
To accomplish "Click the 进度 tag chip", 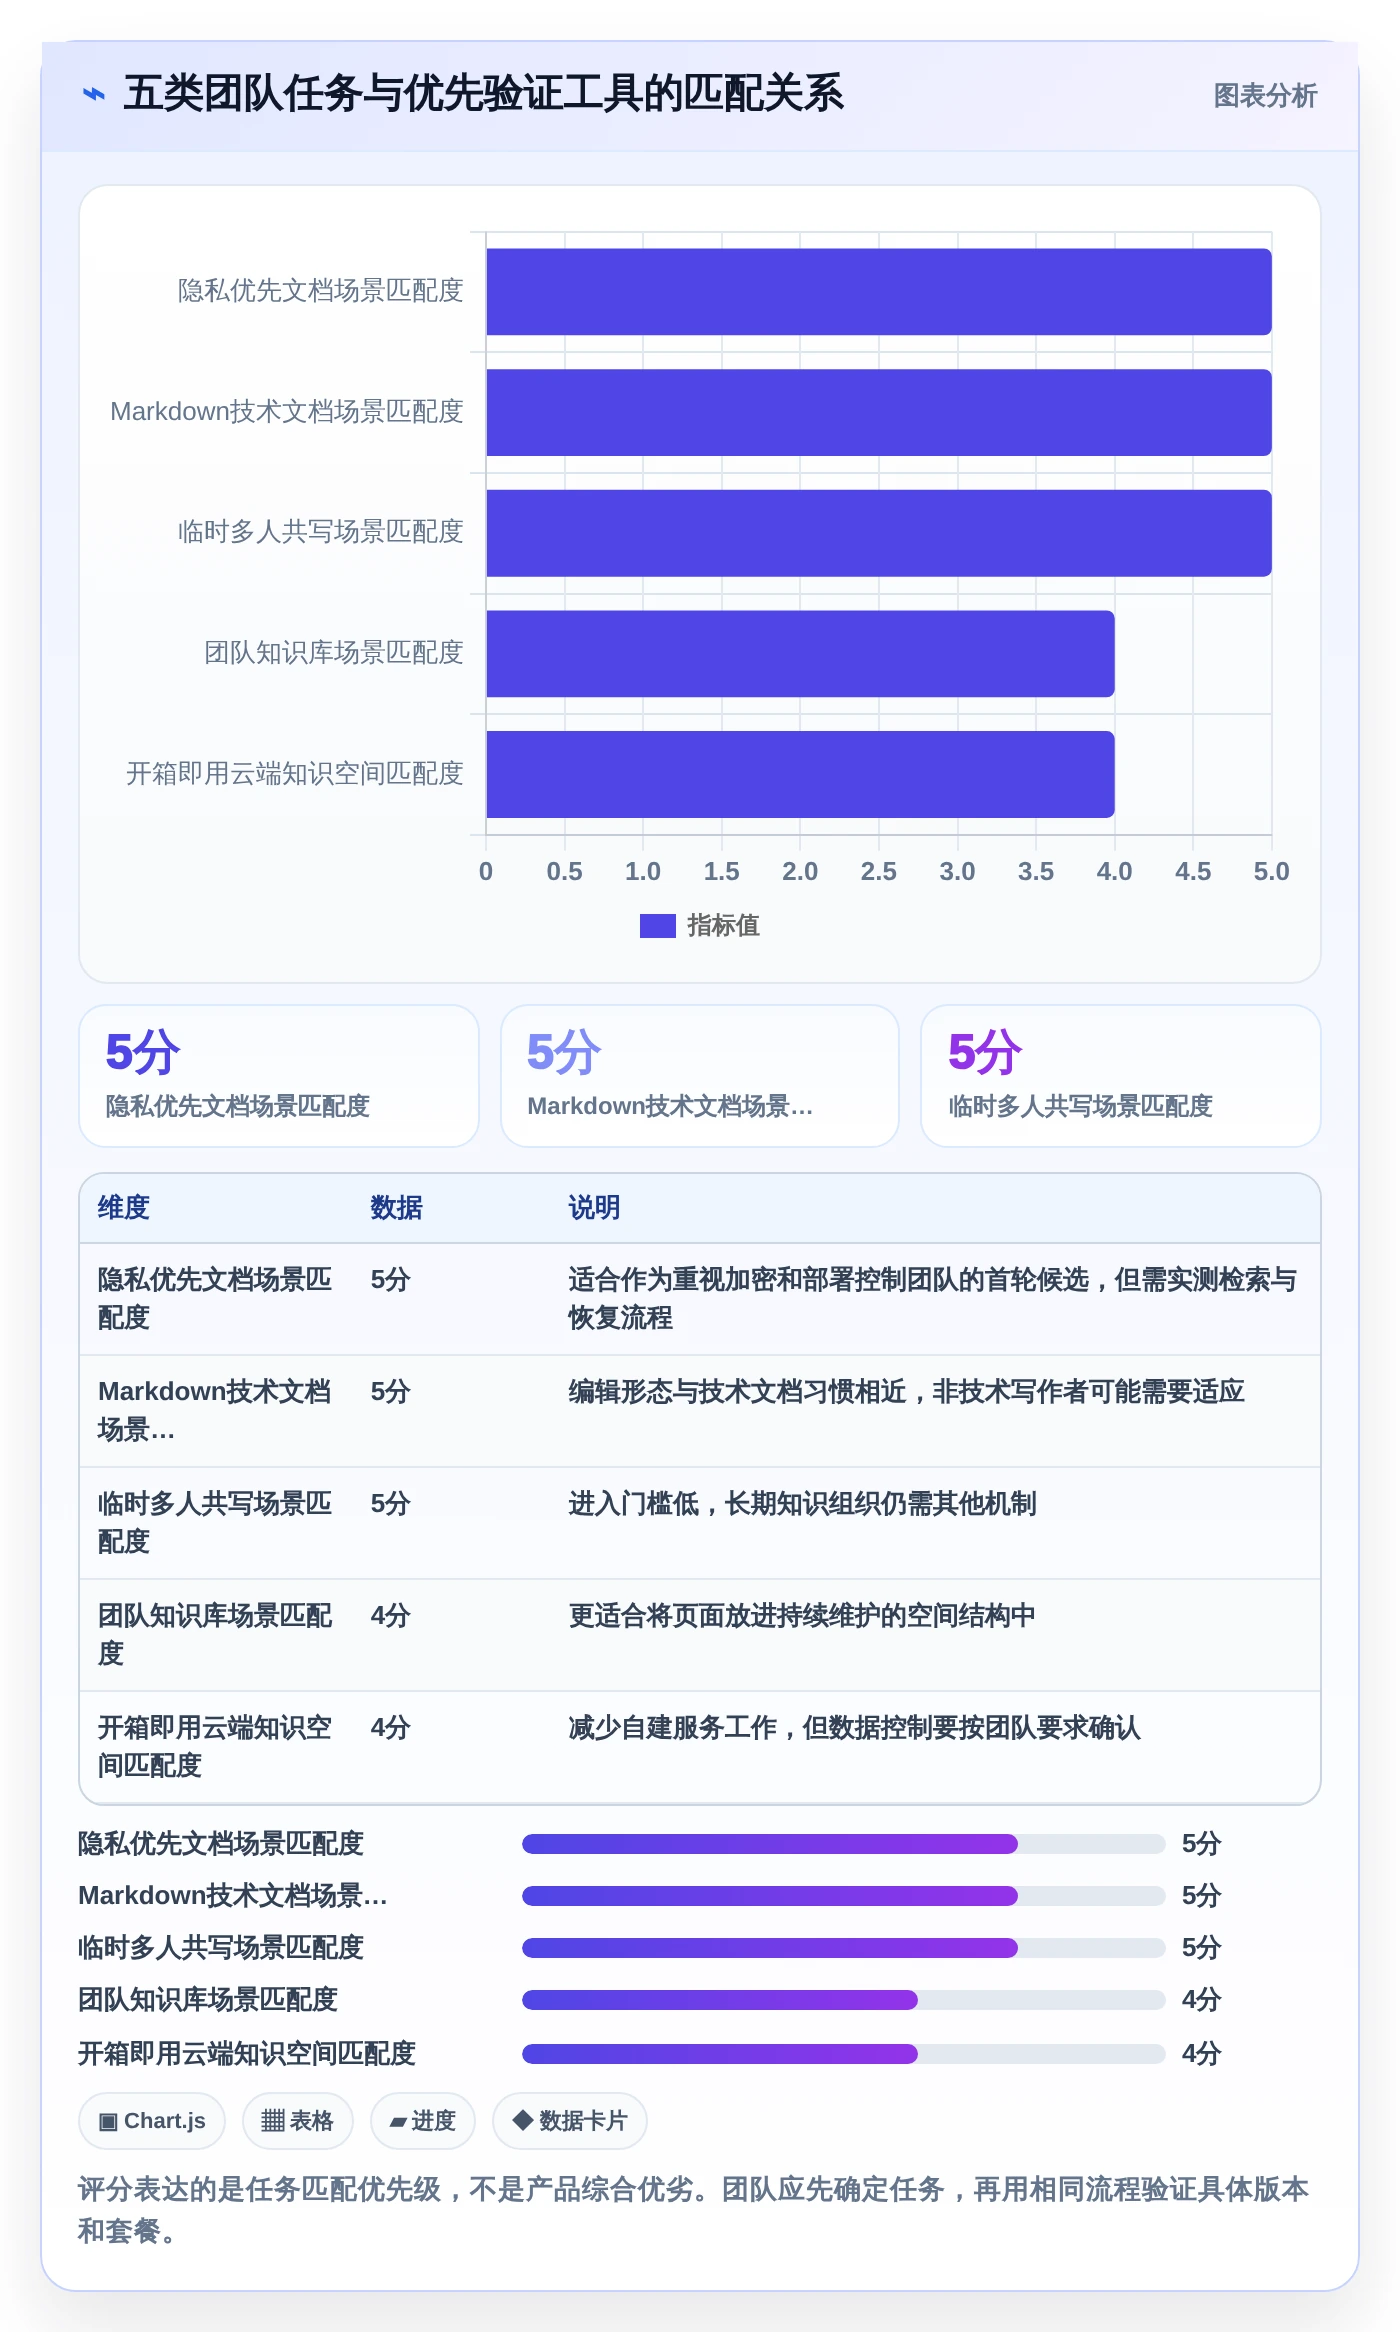I will point(422,2121).
